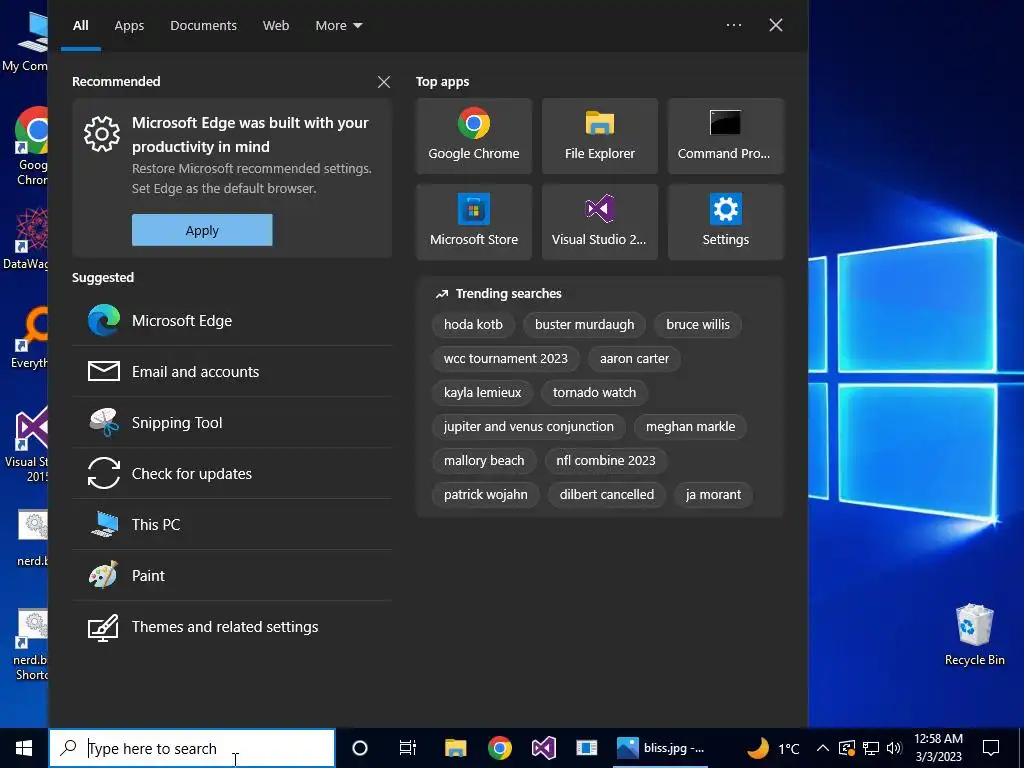The height and width of the screenshot is (768, 1024).
Task: Dismiss the Recommended card
Action: [384, 82]
